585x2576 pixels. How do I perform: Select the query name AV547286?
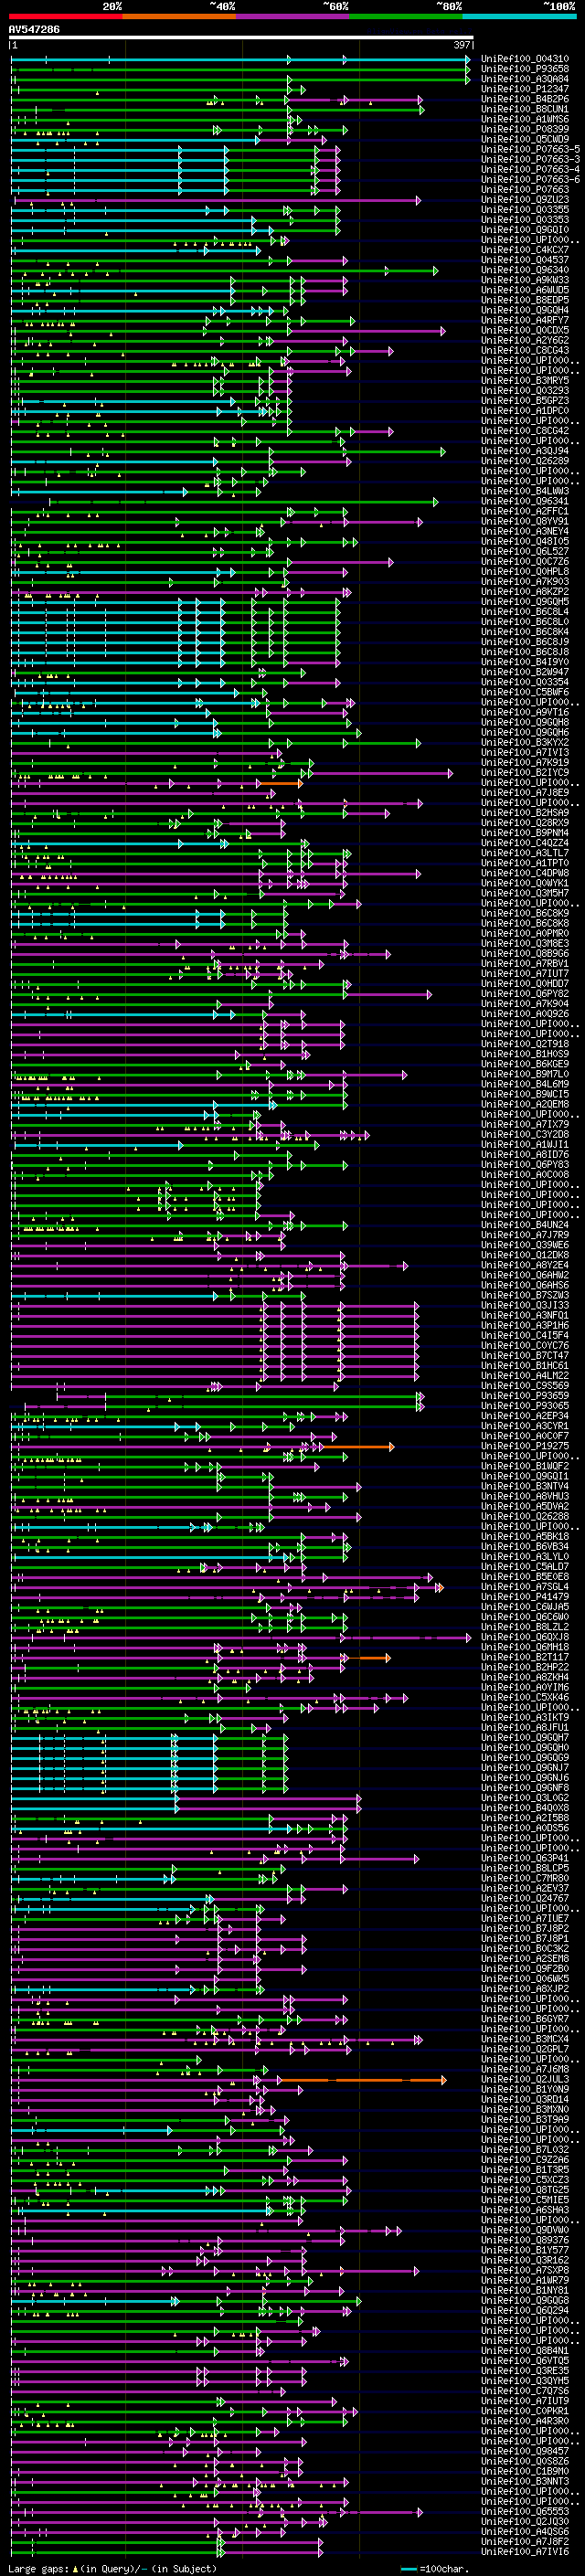[34, 29]
